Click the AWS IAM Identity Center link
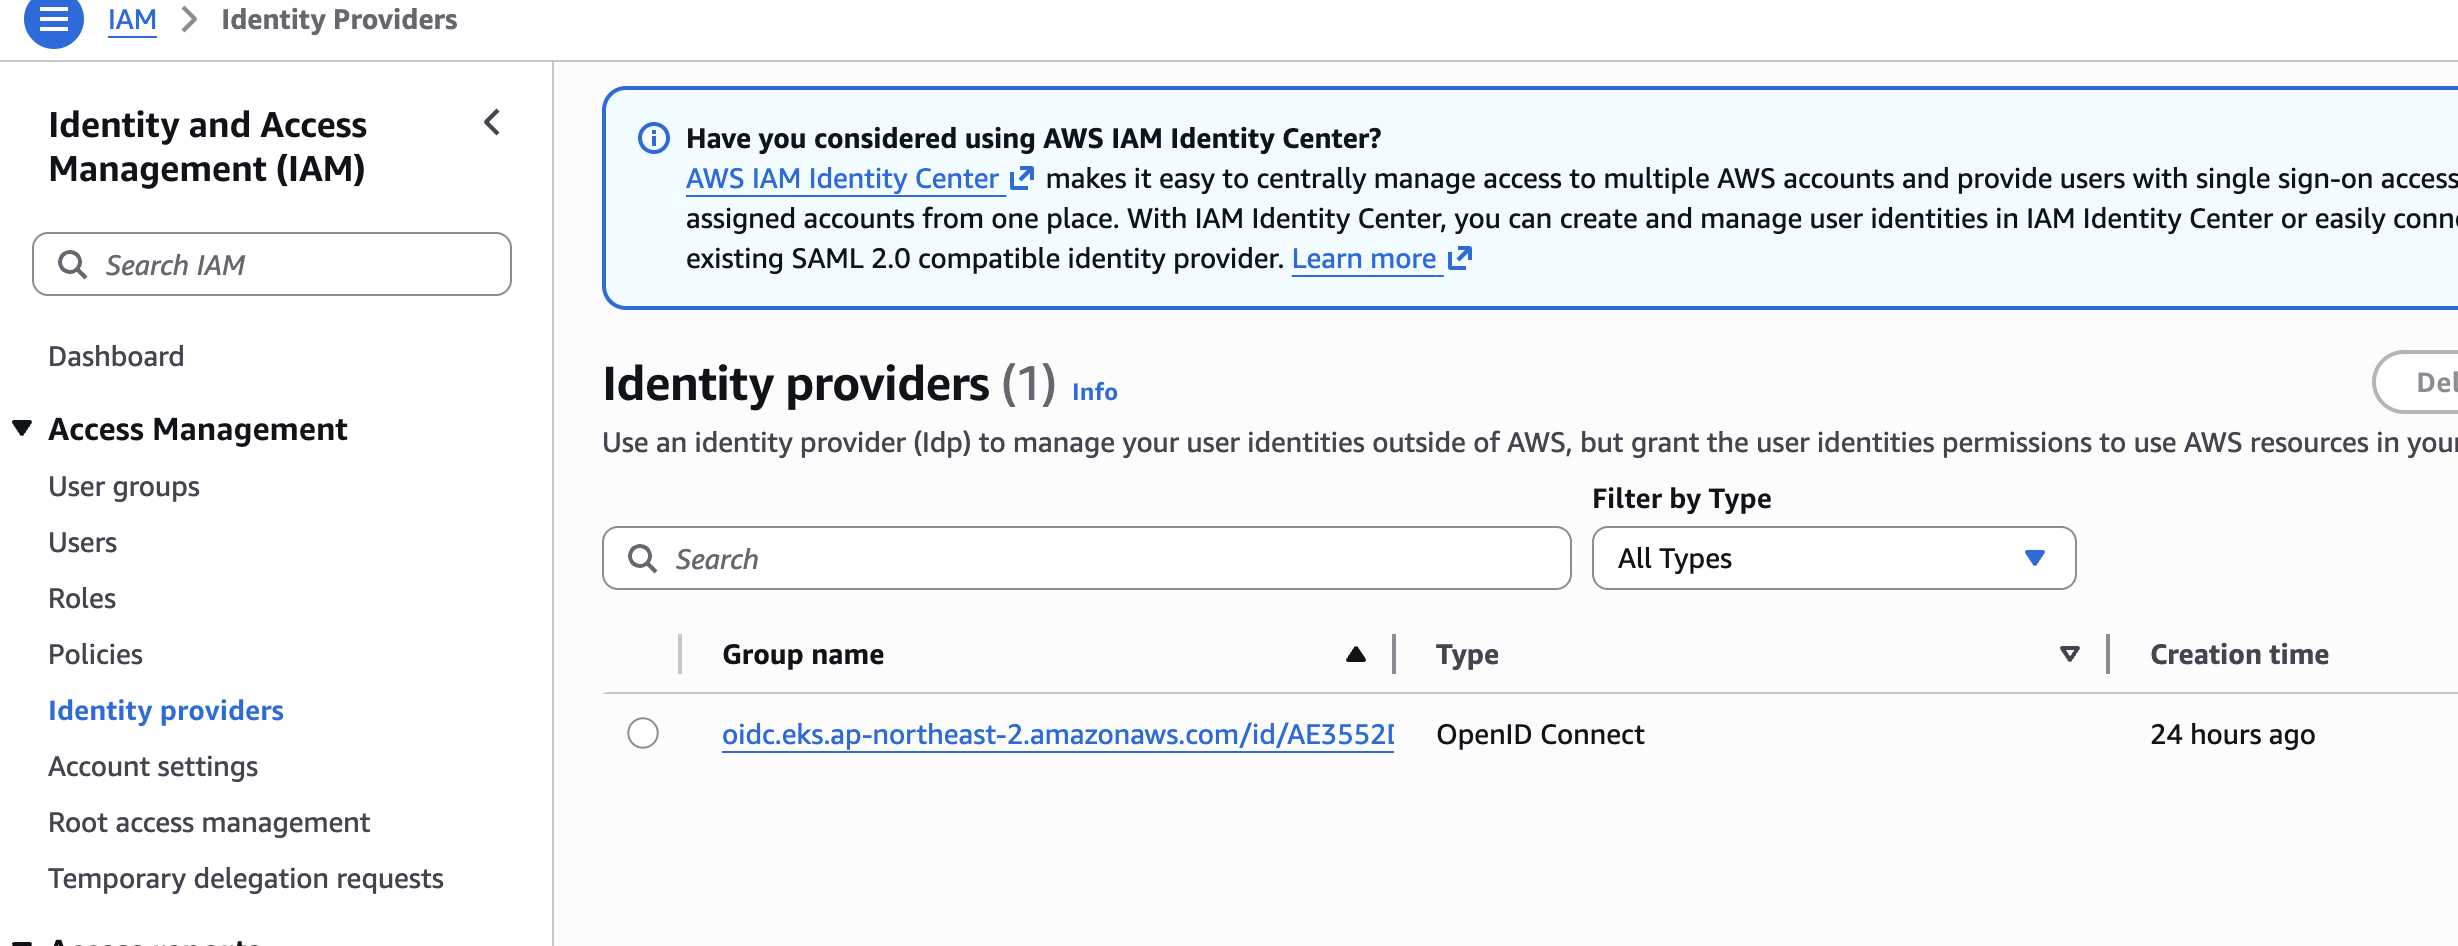 click(842, 178)
